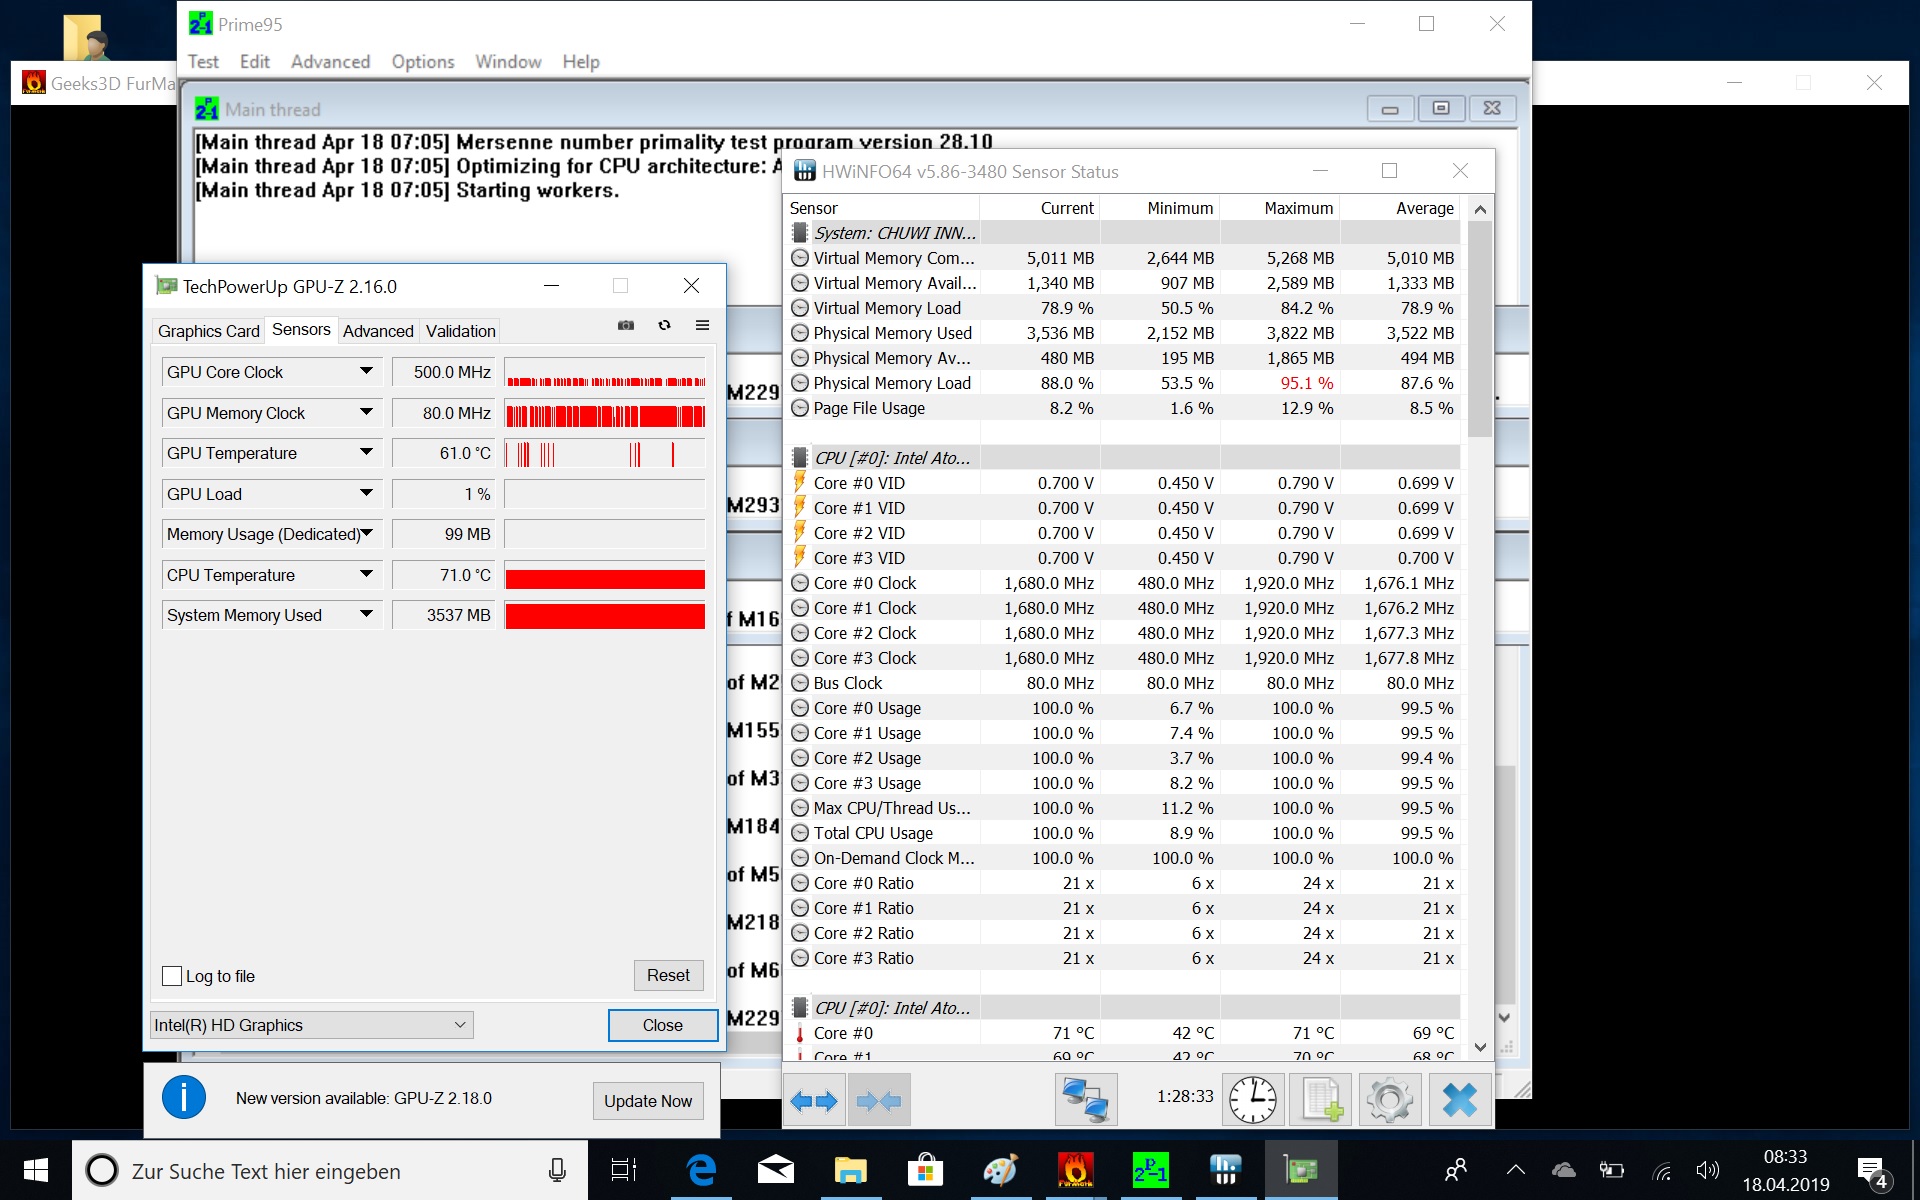This screenshot has height=1200, width=1920.
Task: Open Action Center notifications icon
Action: (x=1871, y=1171)
